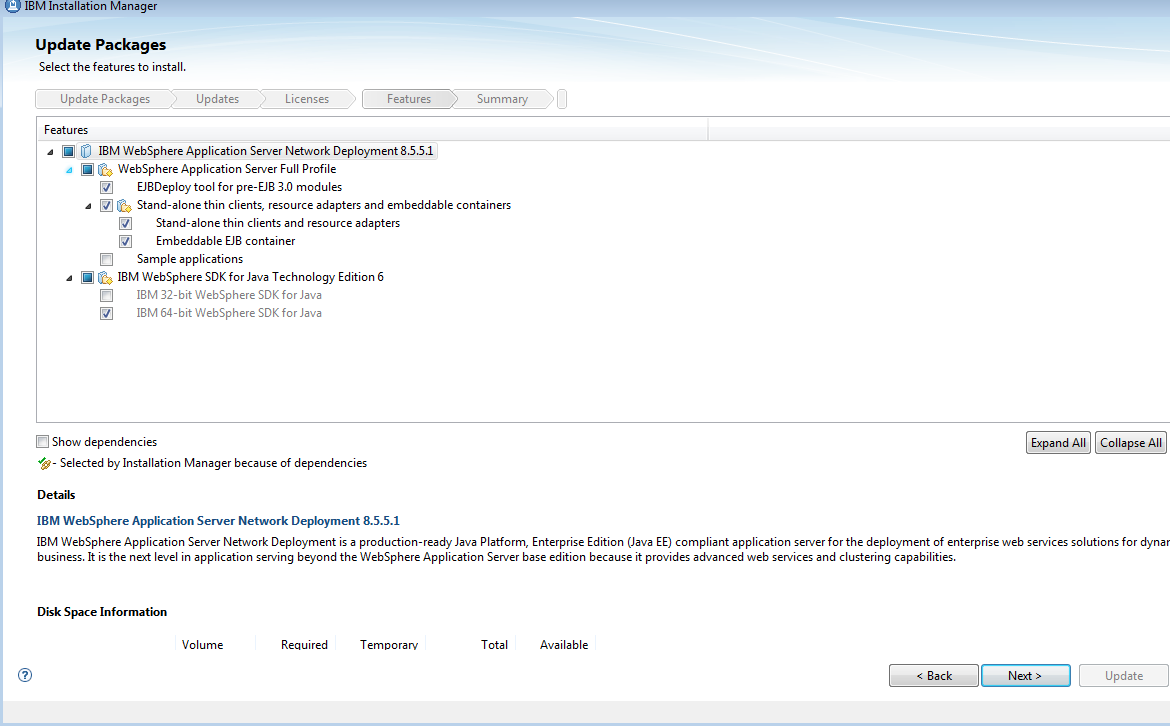
Task: Click the WebSphere Network Deployment package icon
Action: [x=86, y=151]
